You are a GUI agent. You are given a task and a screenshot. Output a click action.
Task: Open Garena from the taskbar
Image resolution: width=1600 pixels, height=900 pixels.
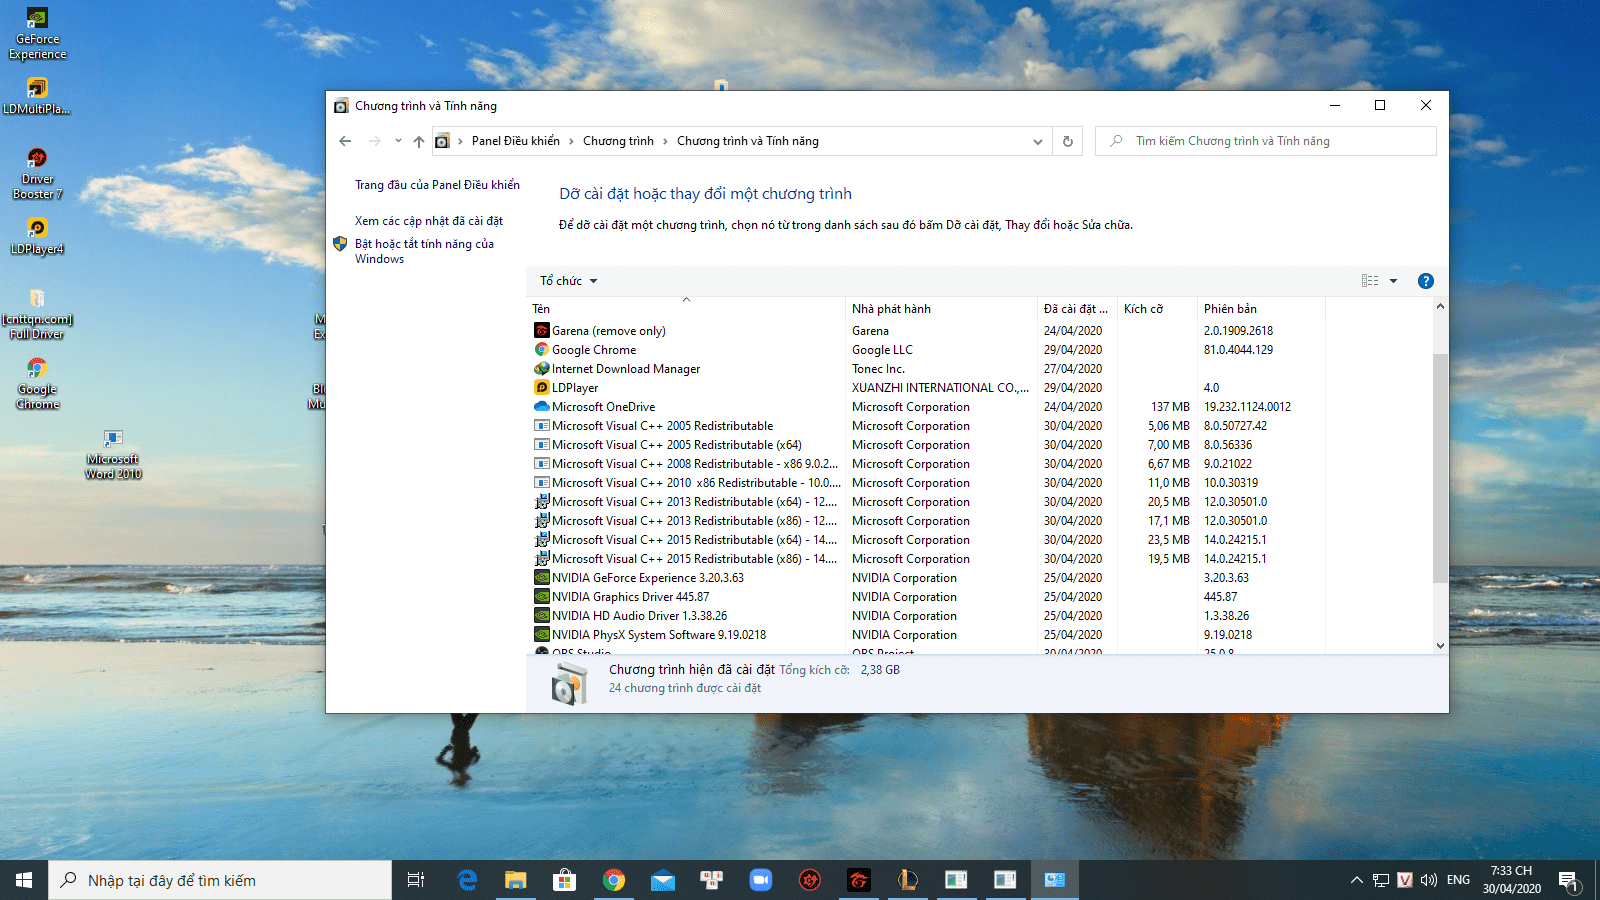(x=859, y=880)
